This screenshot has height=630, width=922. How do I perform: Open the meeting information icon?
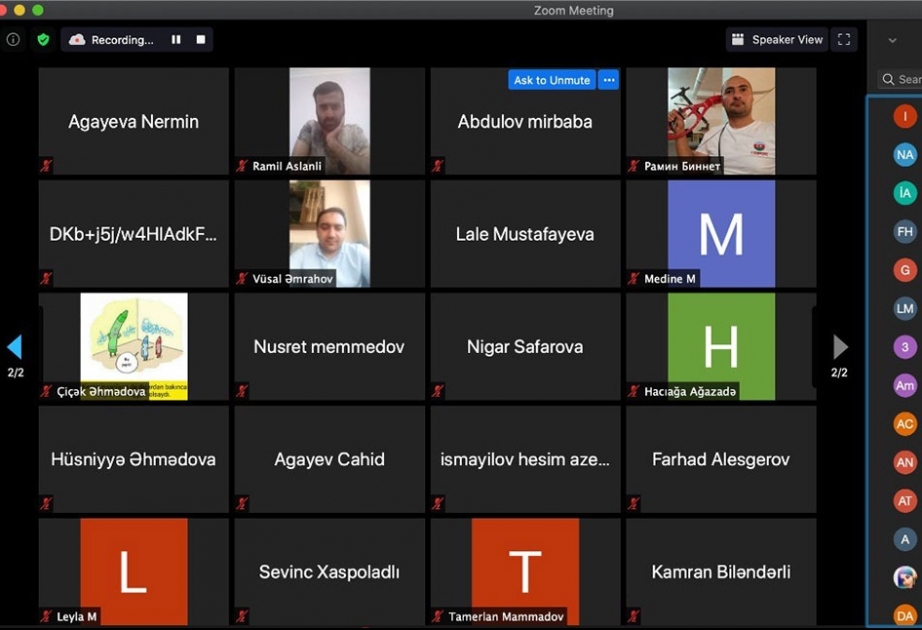click(13, 39)
